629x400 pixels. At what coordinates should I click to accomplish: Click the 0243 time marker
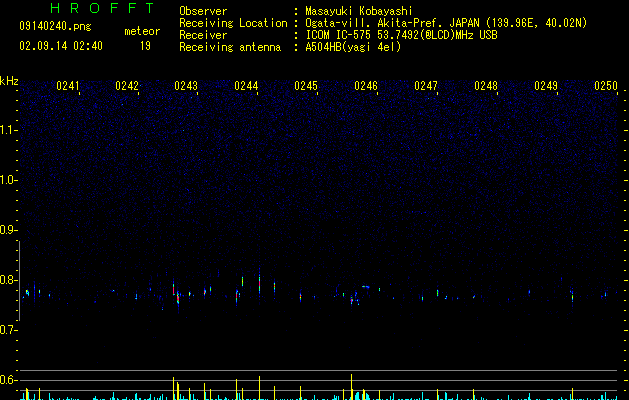click(186, 86)
